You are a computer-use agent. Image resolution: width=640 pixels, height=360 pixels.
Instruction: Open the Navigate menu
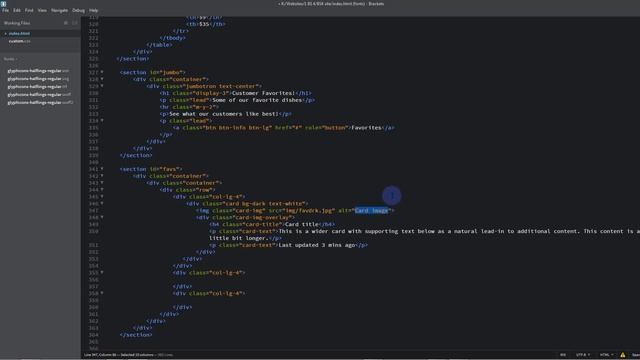pyautogui.click(x=60, y=10)
